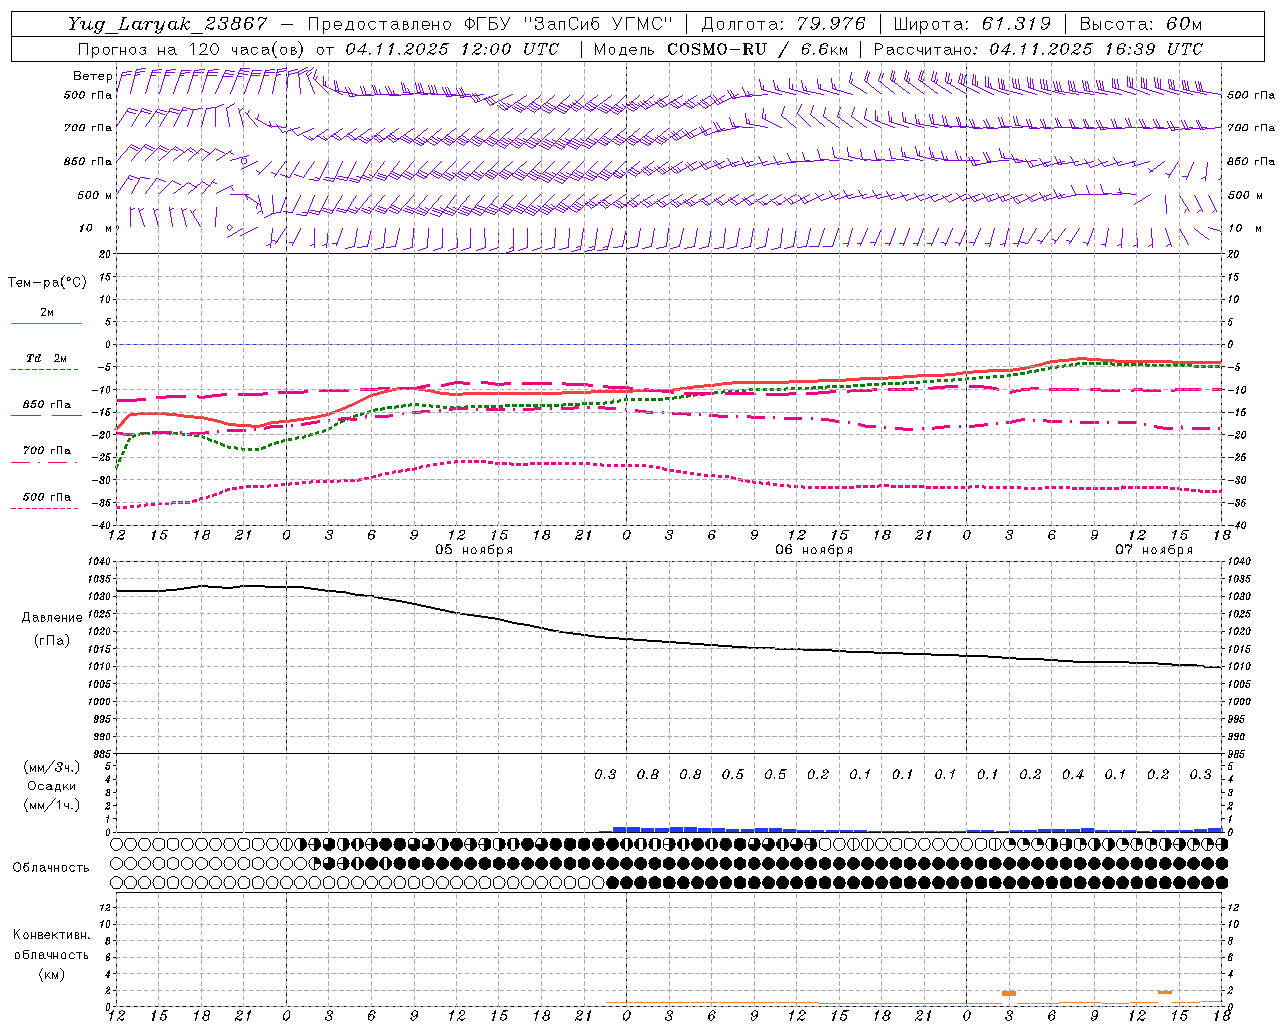Viewport: 1280px width, 1024px height.
Task: Click the Ветер wind panel label
Action: (x=92, y=76)
